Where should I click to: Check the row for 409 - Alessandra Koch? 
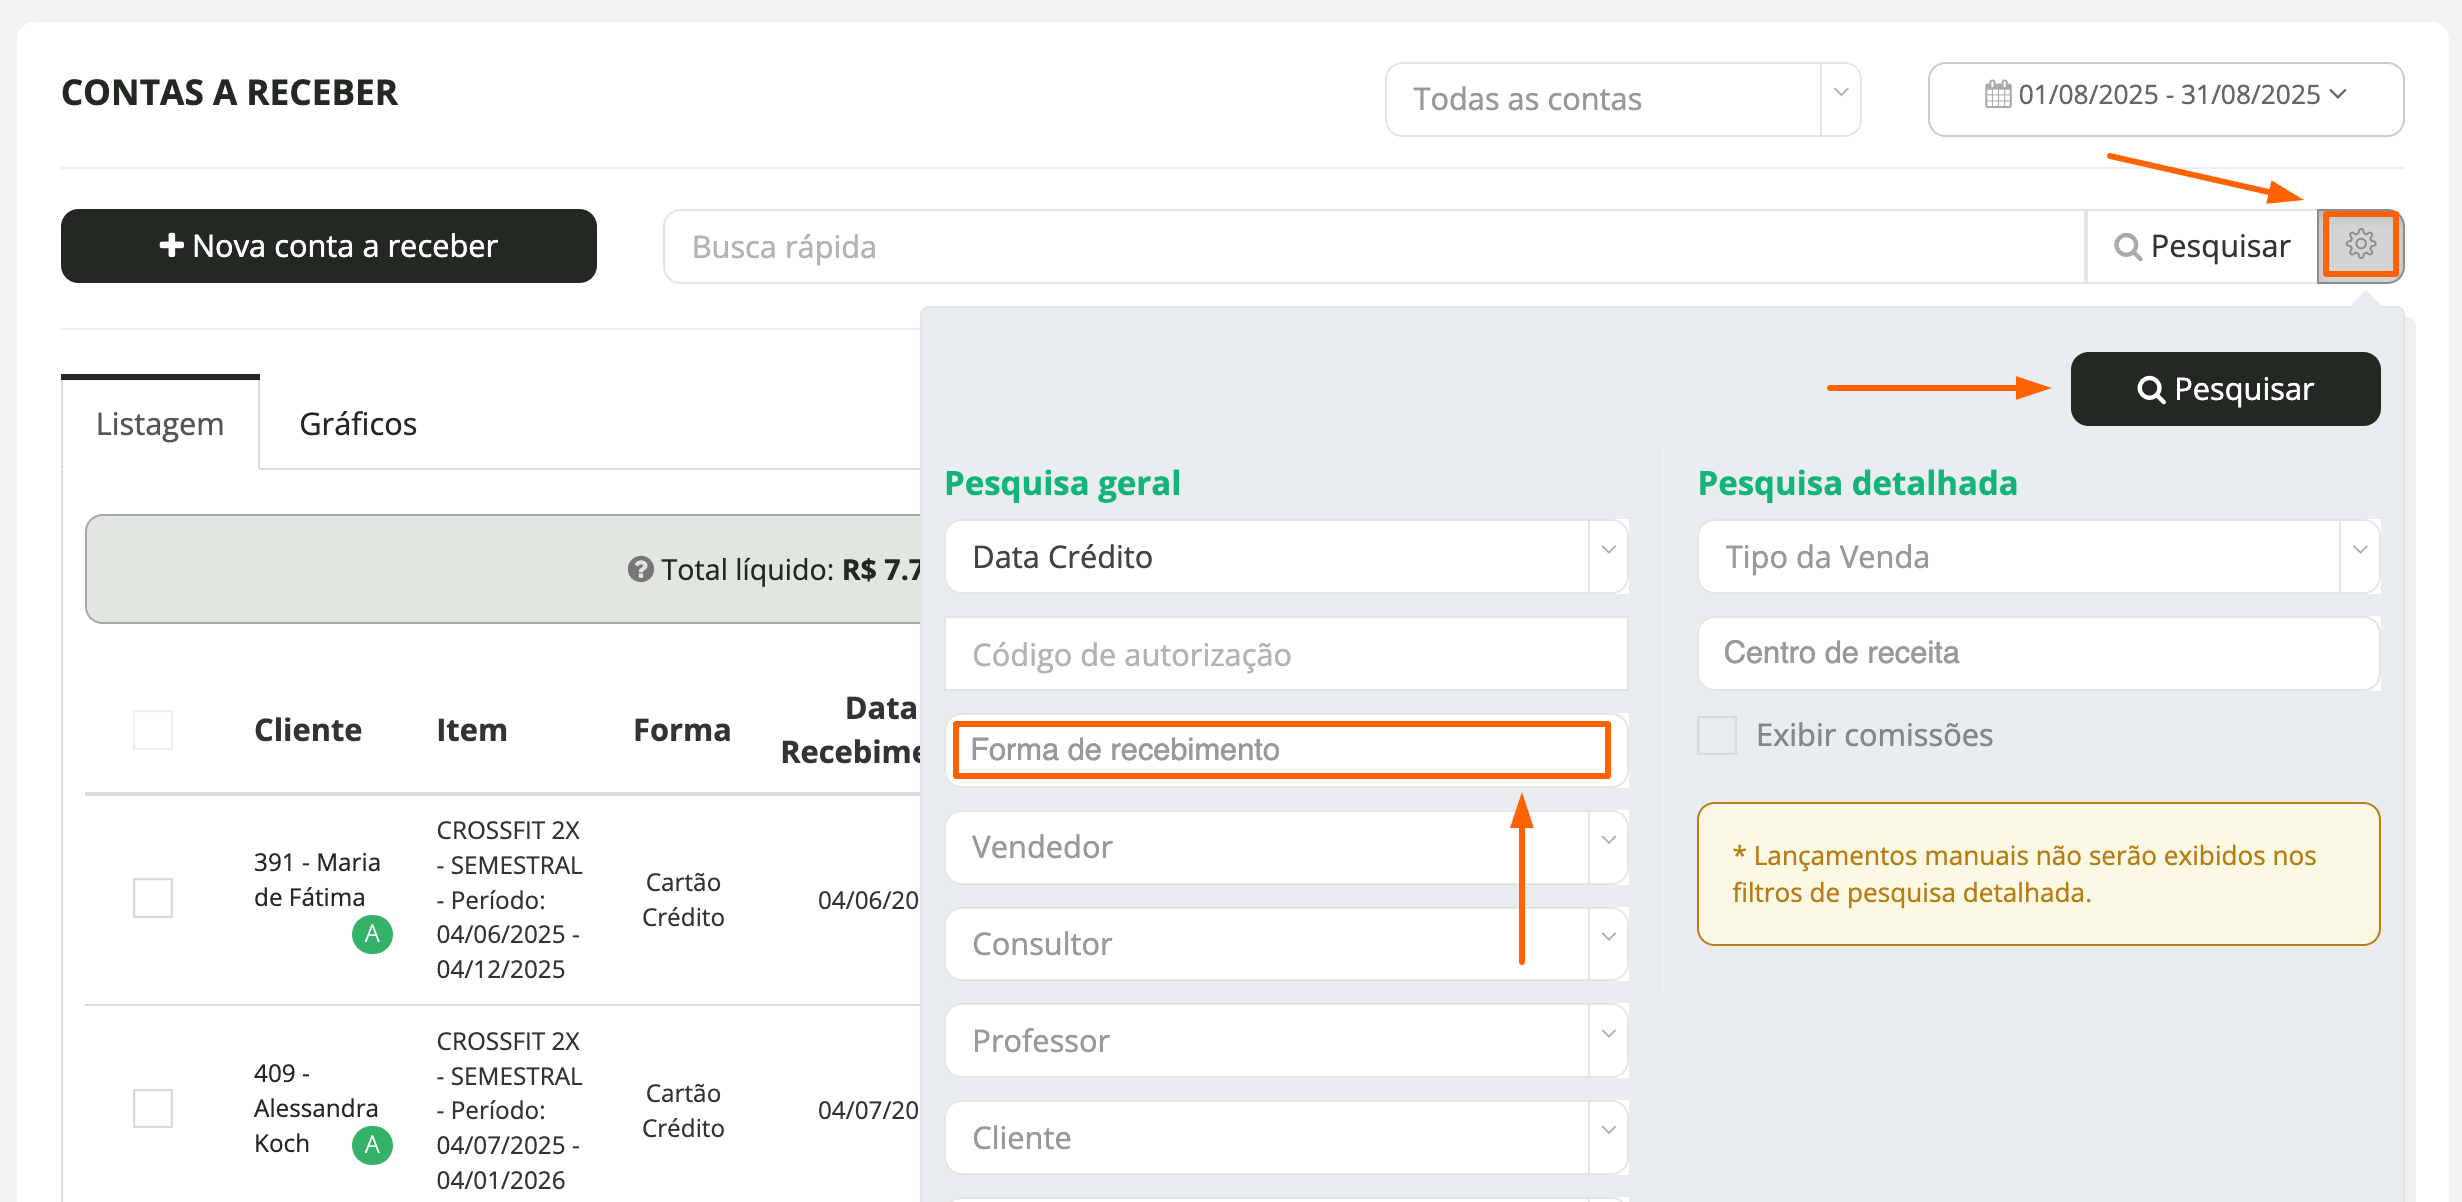tap(153, 1108)
